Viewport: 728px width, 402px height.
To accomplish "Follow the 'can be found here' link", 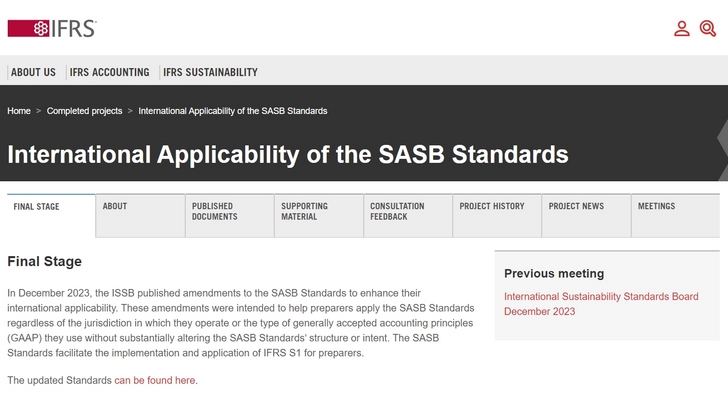I will coord(155,380).
